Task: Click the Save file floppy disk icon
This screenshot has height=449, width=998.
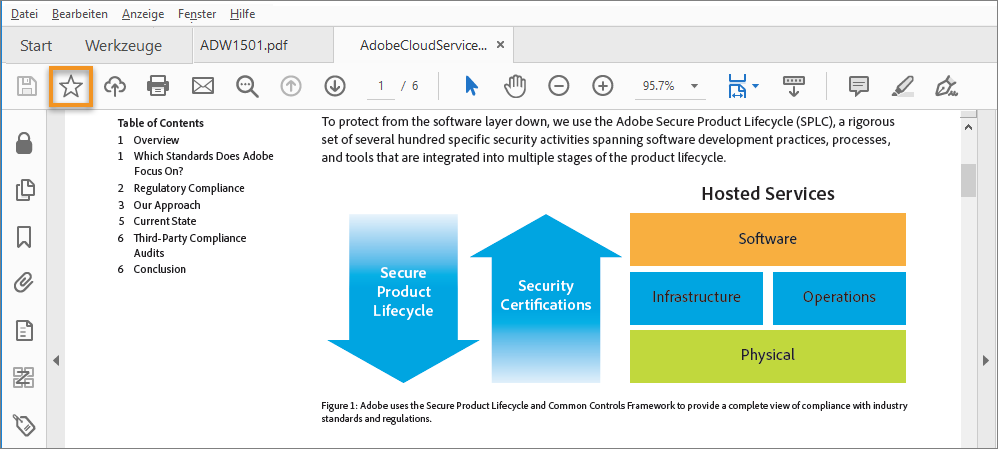Action: pyautogui.click(x=26, y=86)
